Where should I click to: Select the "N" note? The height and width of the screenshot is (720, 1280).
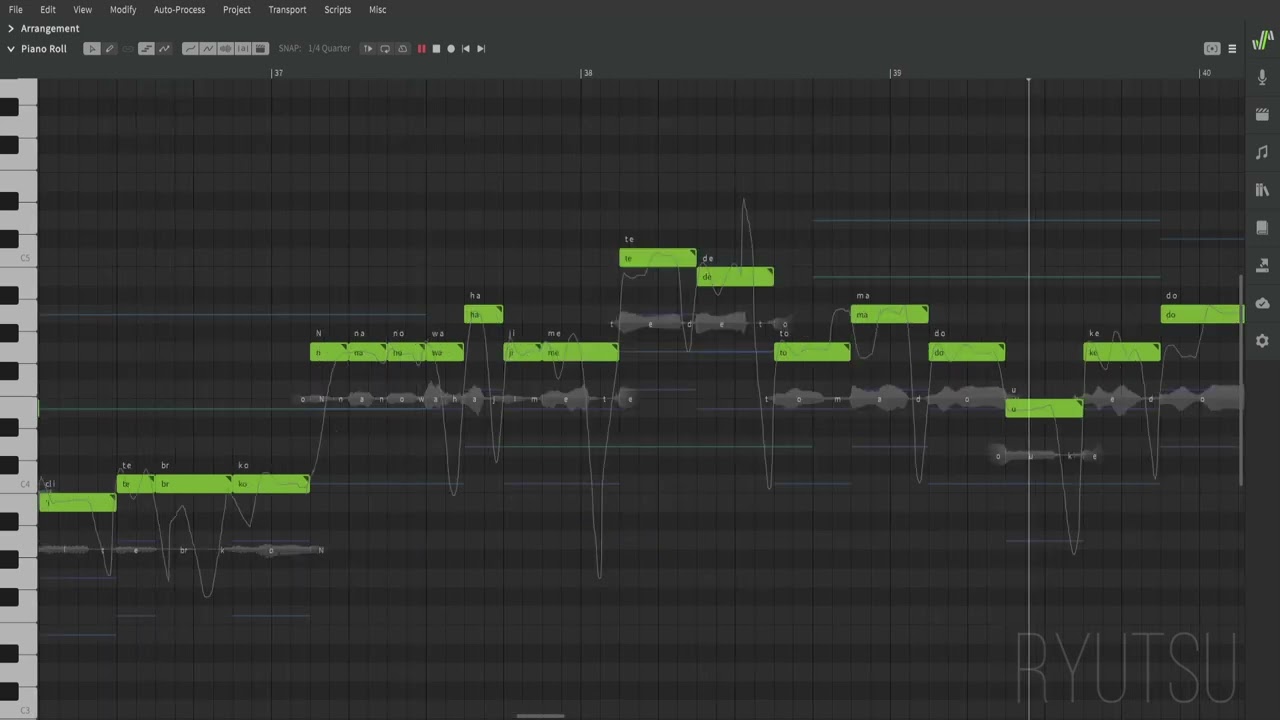tap(329, 352)
